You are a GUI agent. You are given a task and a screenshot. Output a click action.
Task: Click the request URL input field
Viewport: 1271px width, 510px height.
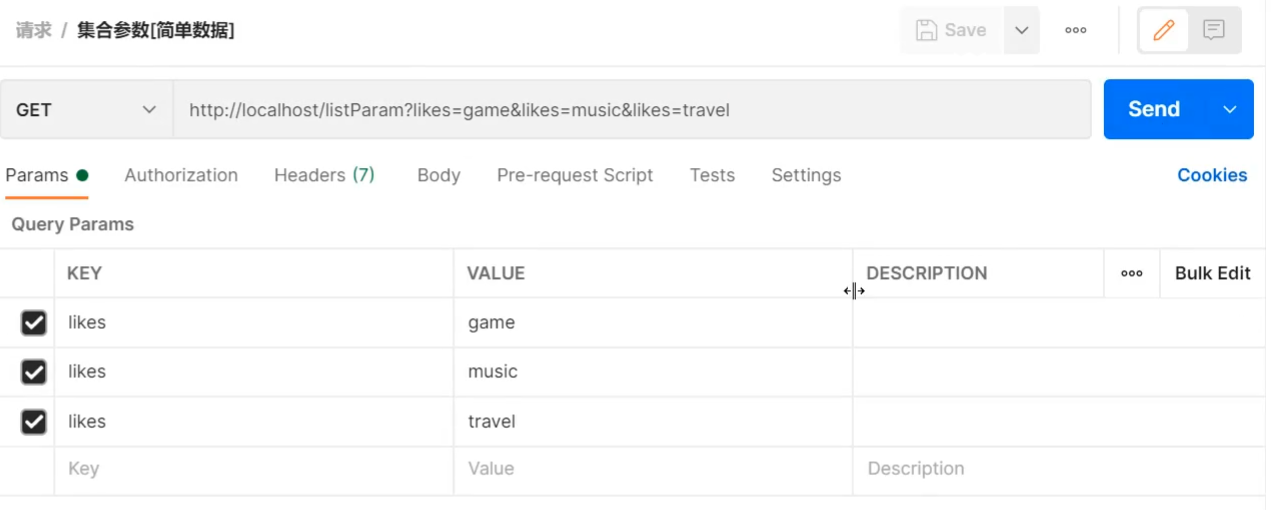click(632, 109)
